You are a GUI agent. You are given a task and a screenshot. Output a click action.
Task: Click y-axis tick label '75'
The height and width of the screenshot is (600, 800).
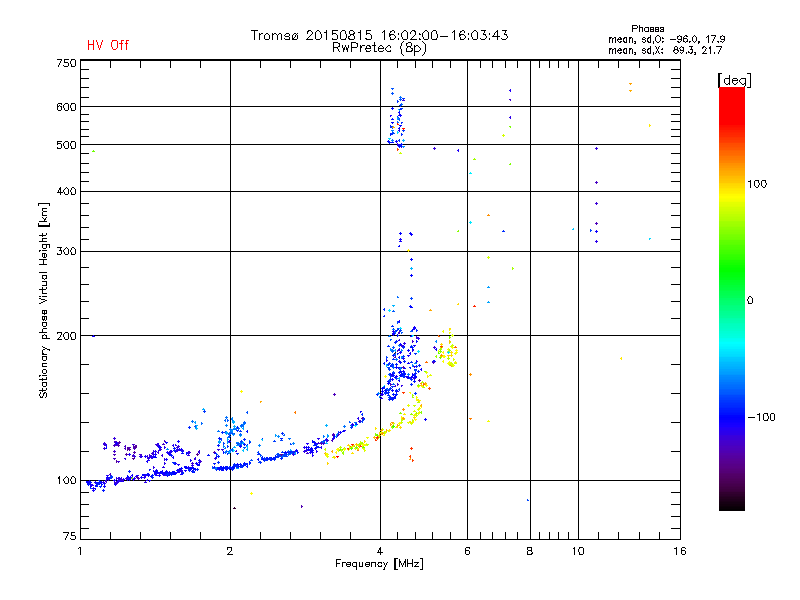70,536
